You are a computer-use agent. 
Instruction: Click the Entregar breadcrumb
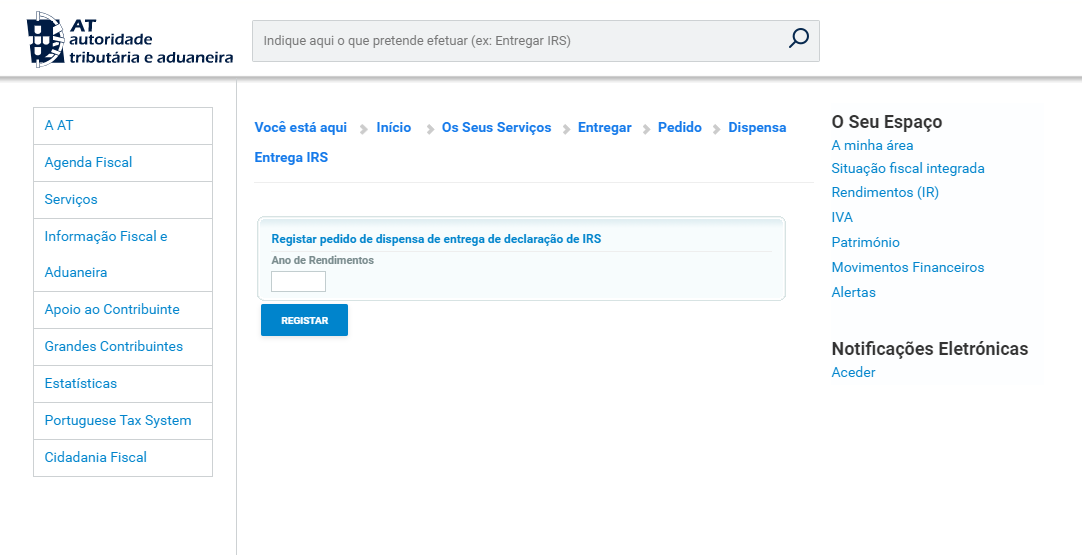coord(604,128)
